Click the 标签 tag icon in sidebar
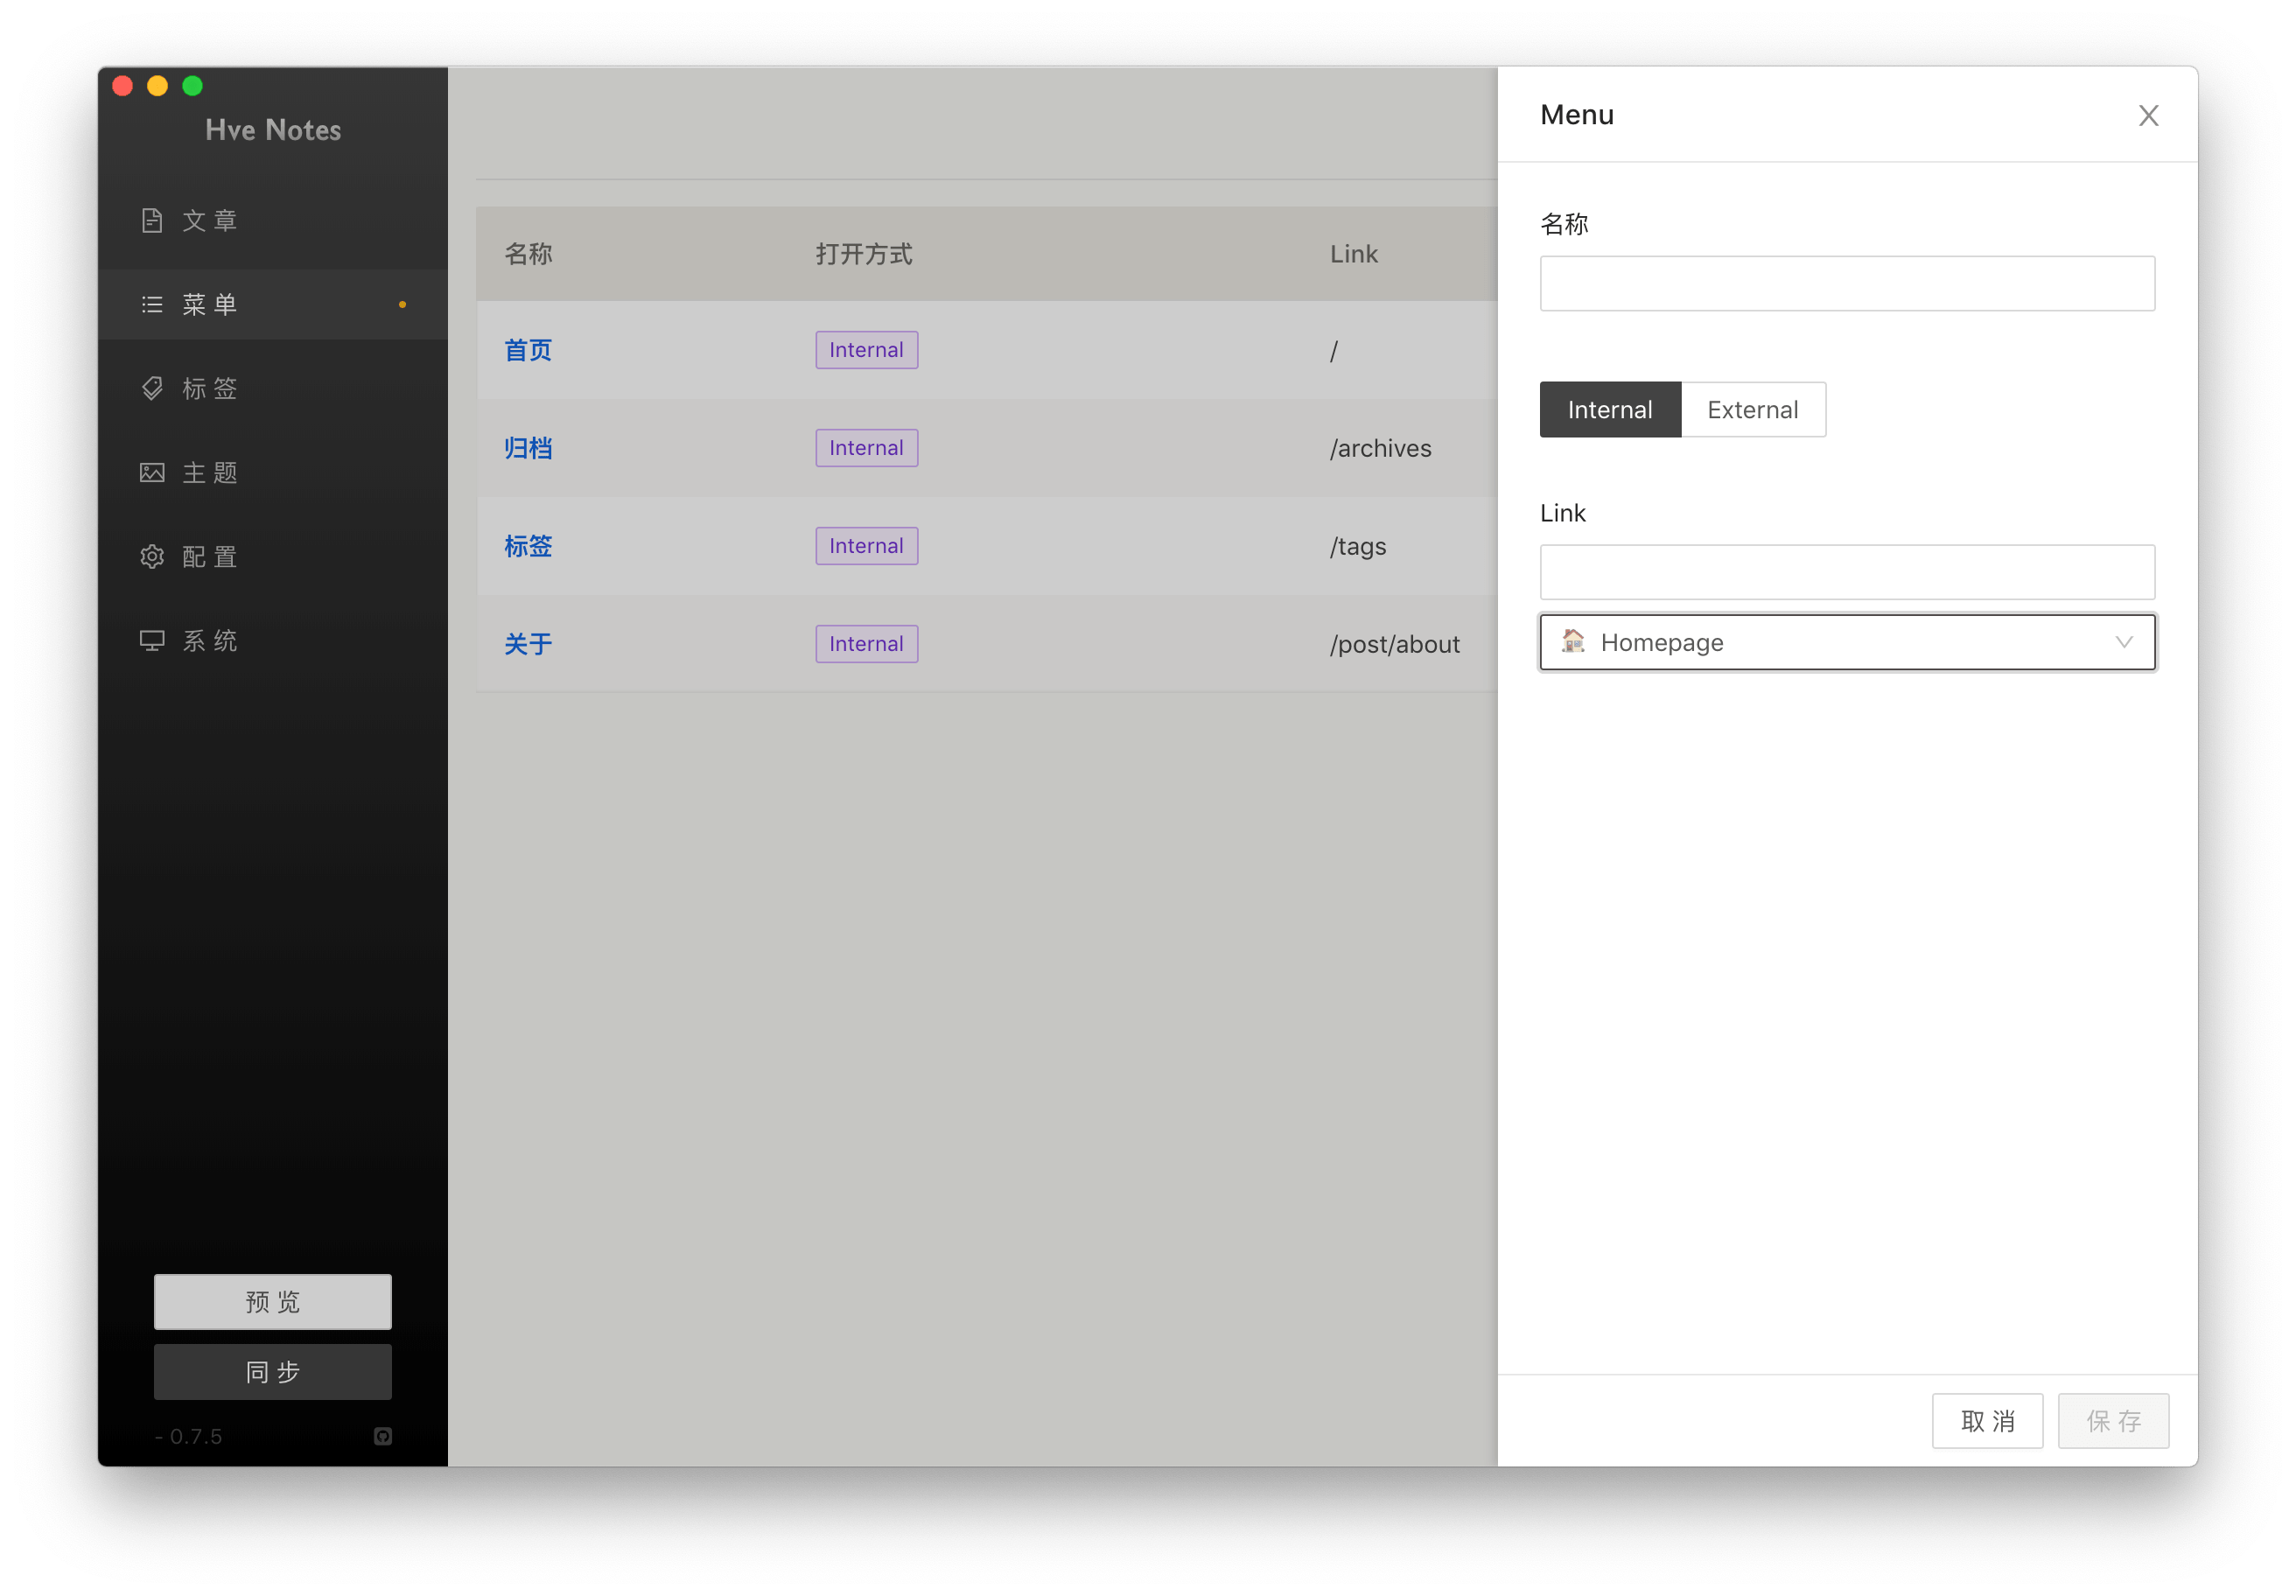The height and width of the screenshot is (1596, 2296). 152,388
